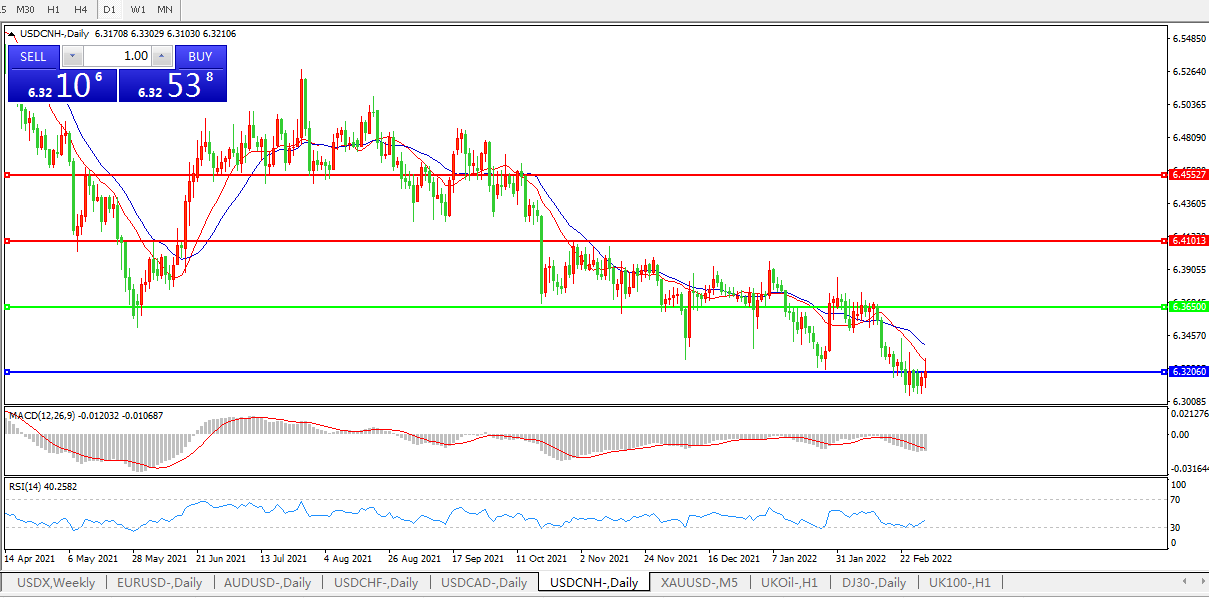Image resolution: width=1209 pixels, height=598 pixels.
Task: Select the H4 timeframe
Action: pyautogui.click(x=81, y=9)
